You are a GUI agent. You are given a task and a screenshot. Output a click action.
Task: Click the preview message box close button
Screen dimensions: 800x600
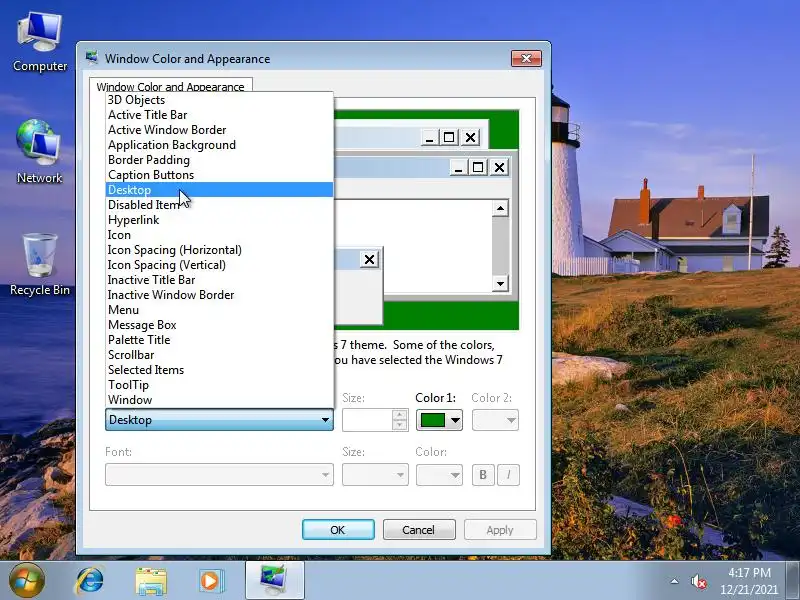(369, 259)
